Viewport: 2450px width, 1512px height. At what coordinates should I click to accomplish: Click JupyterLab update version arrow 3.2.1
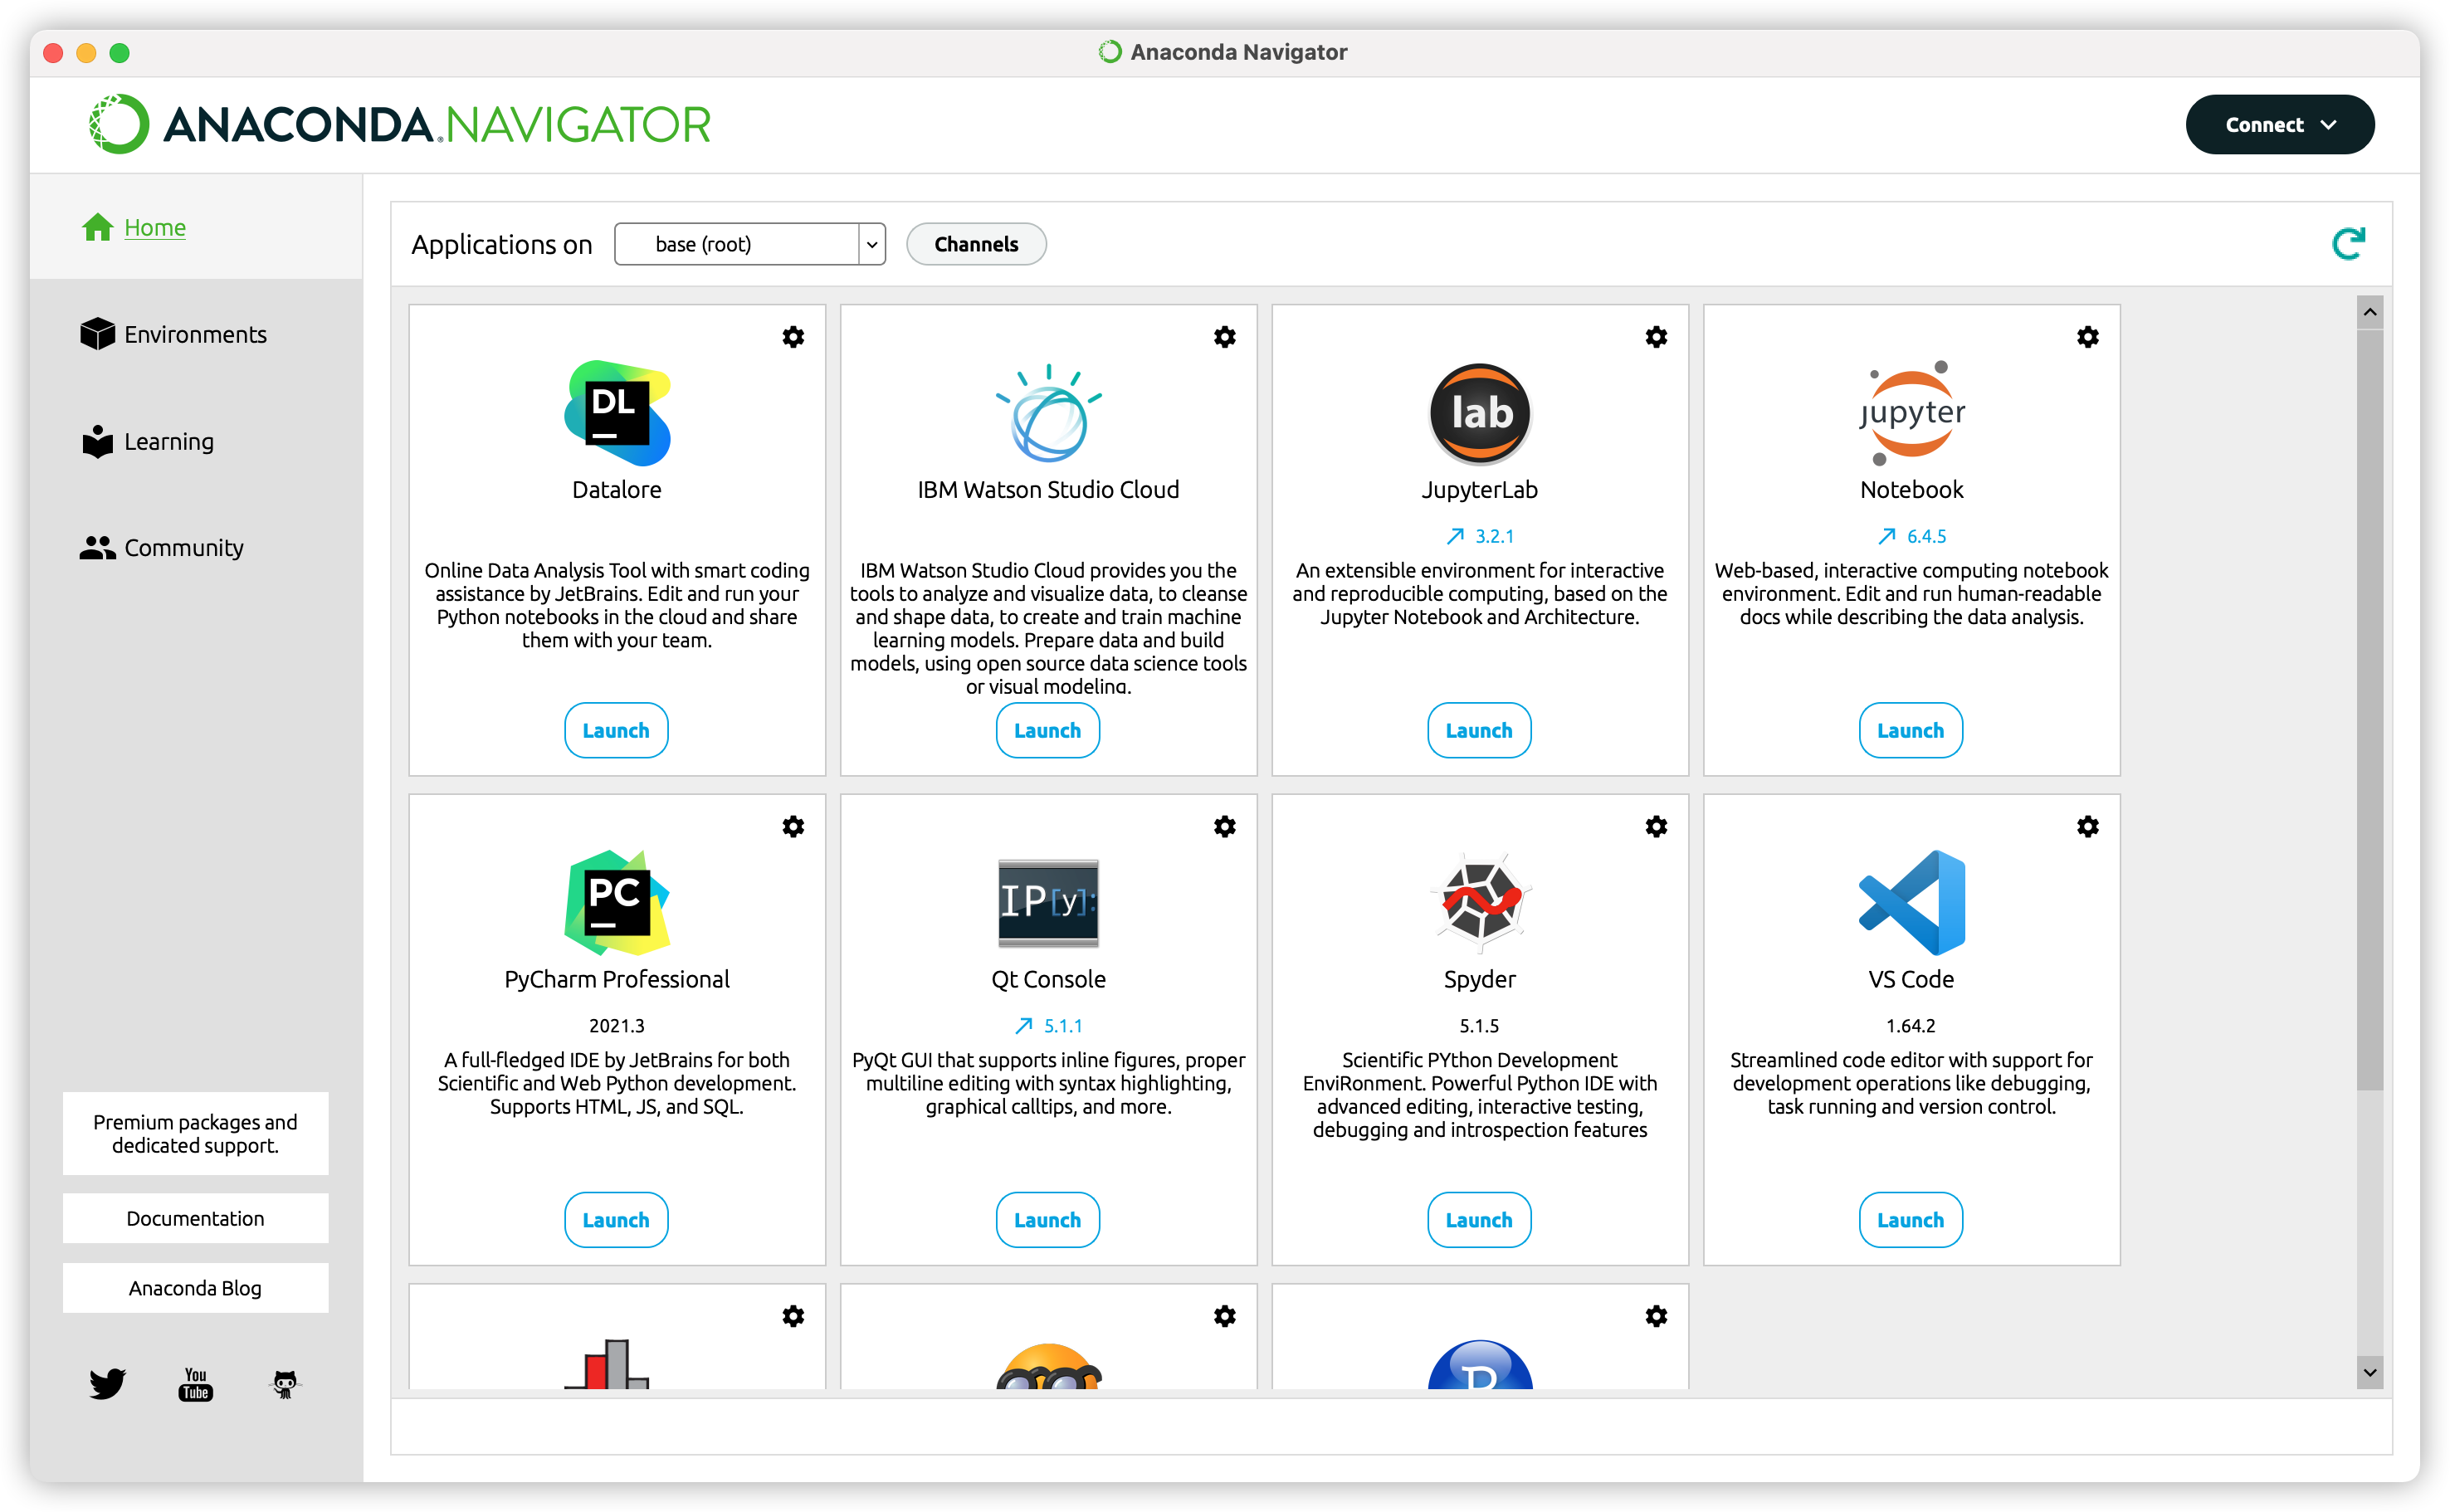(1480, 536)
